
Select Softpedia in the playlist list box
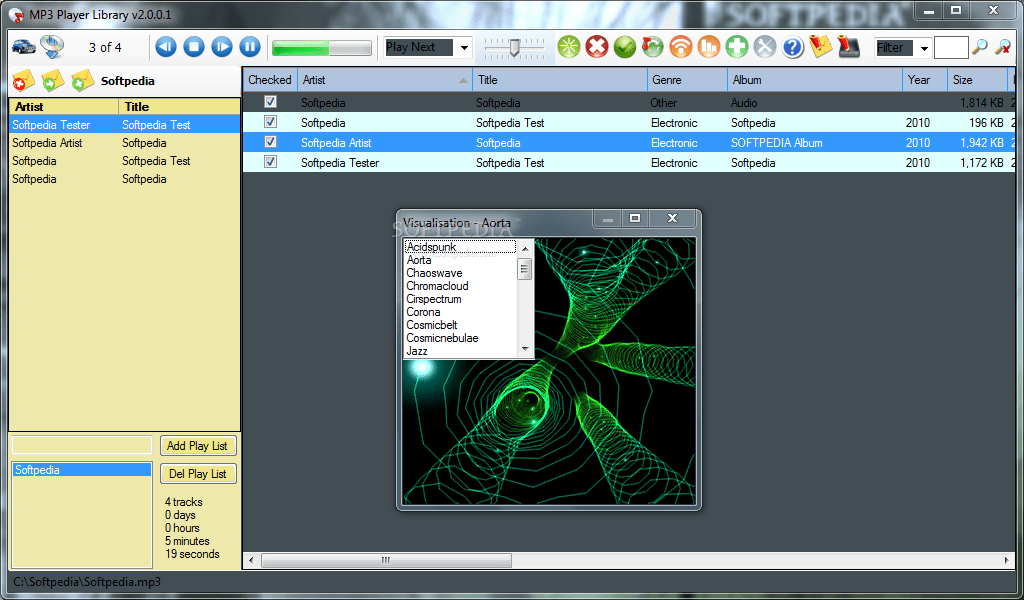tap(82, 470)
